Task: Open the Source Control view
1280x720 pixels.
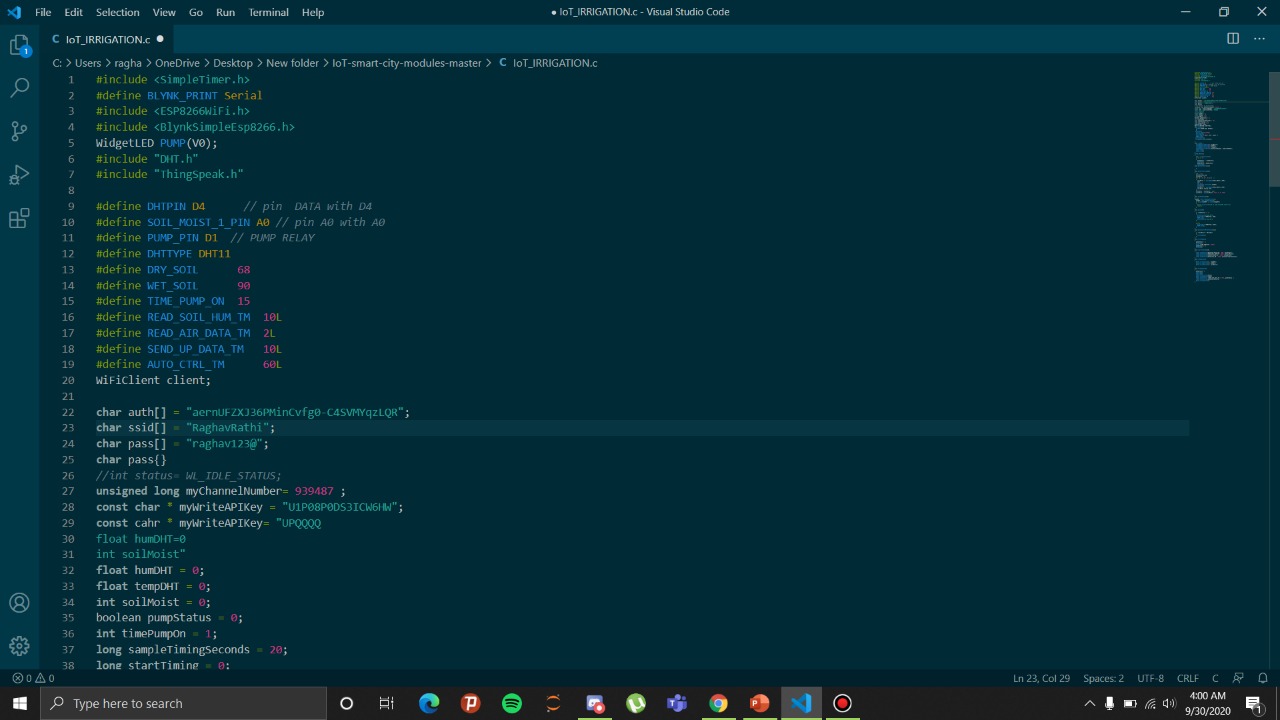Action: 19,131
